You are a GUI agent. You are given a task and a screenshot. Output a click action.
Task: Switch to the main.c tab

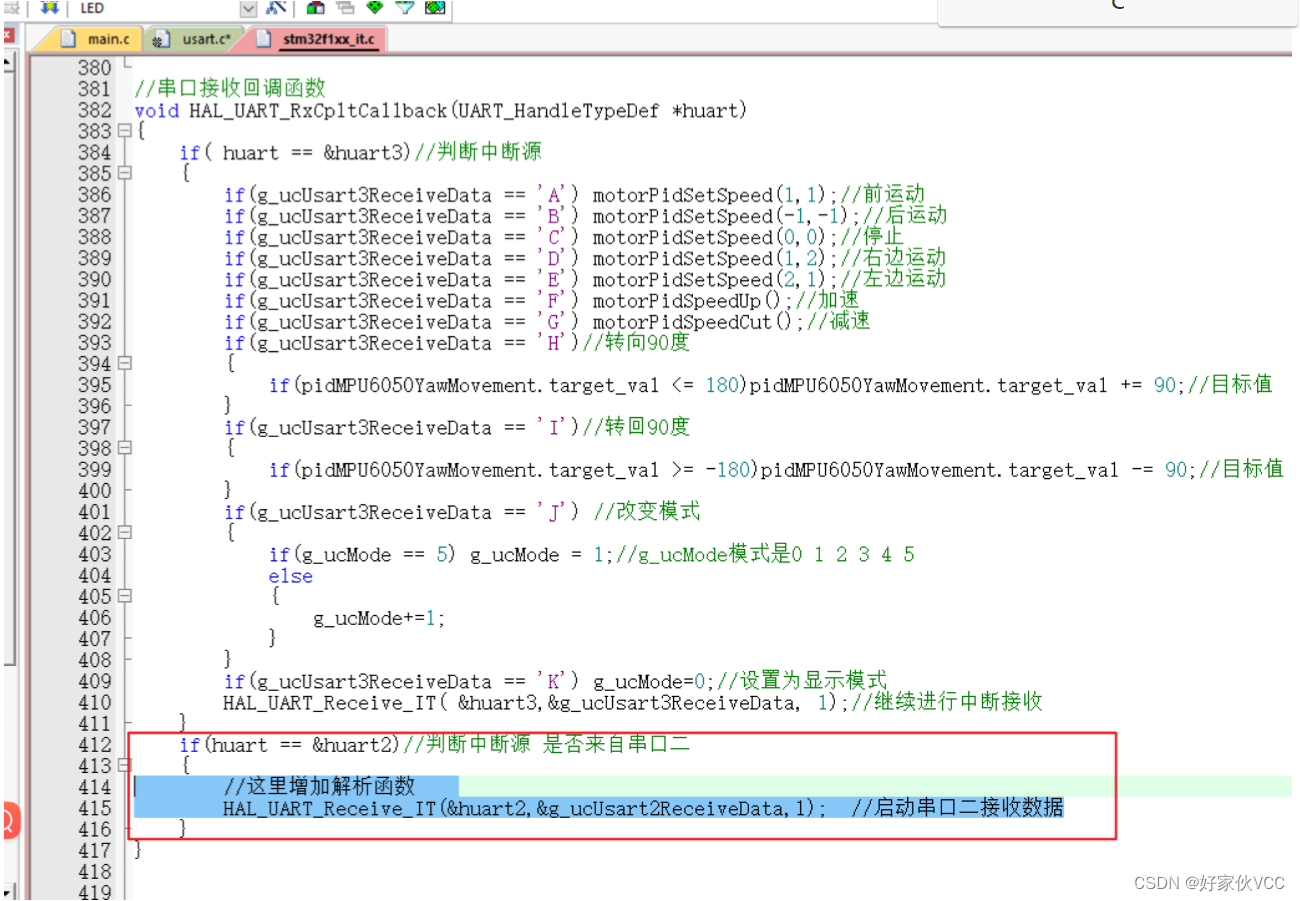[97, 39]
